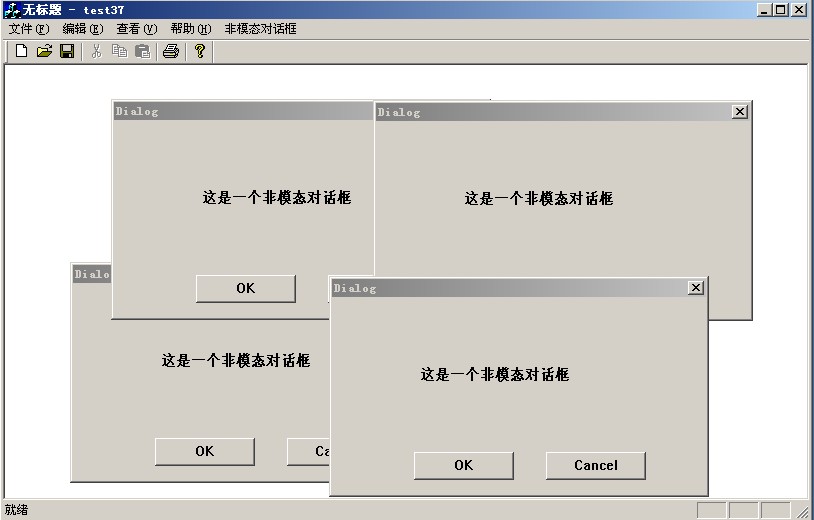814x520 pixels.
Task: Click 这是一个非模态对话框 text in upper-left dialog
Action: click(277, 197)
